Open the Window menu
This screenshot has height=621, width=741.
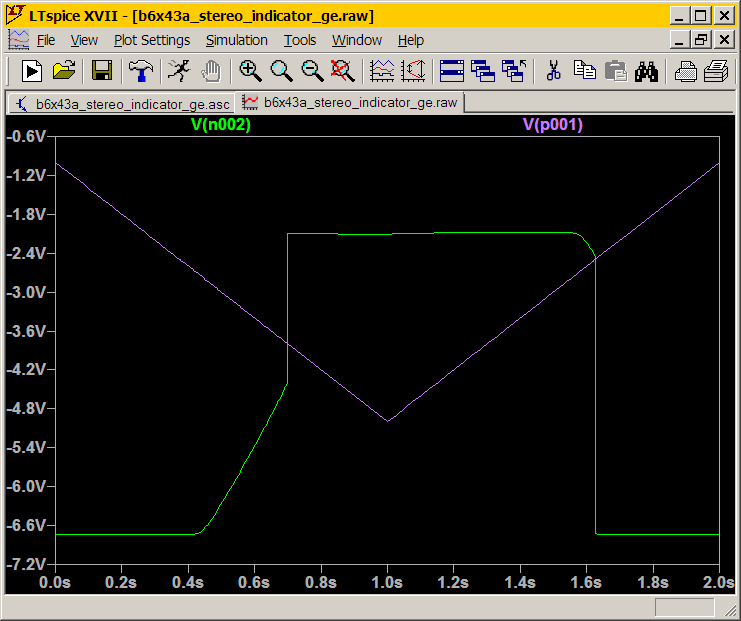coord(357,40)
